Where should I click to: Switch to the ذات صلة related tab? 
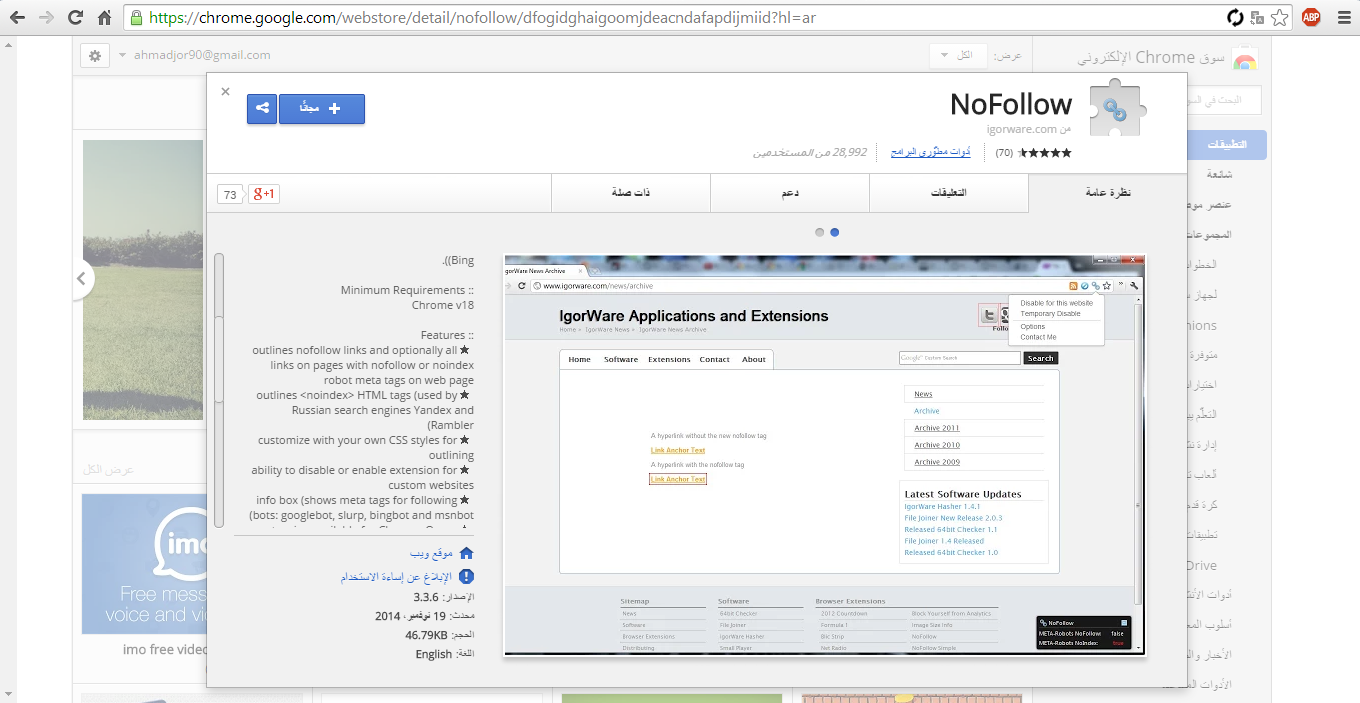point(631,193)
